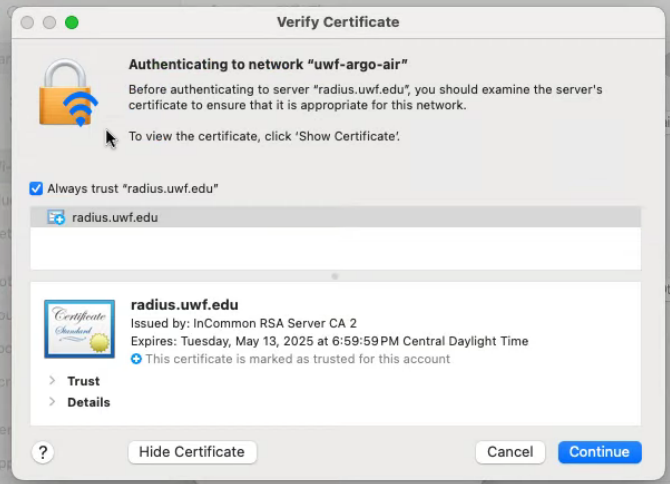Viewport: 670px width, 484px height.
Task: Click the "Expires: Tuesday, May 13, 2025" line
Action: point(329,341)
